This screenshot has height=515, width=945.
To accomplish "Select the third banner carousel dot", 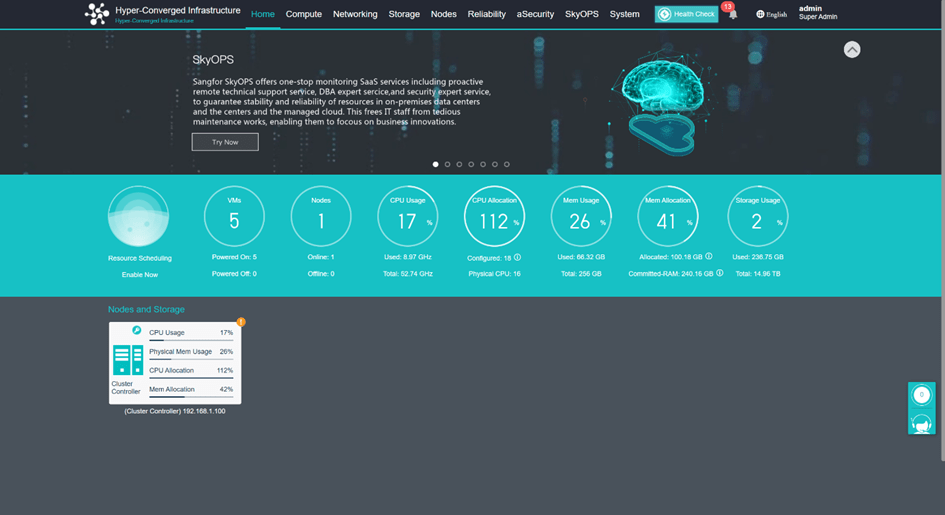I will pos(459,164).
